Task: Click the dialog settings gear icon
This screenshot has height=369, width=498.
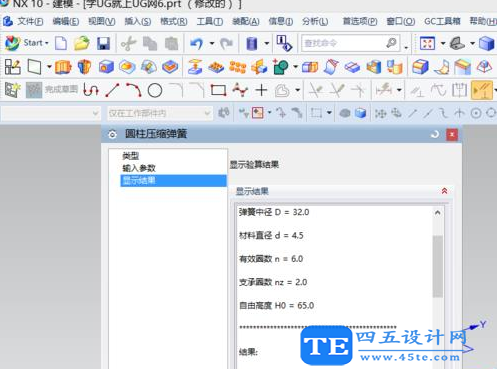Action: coord(113,134)
